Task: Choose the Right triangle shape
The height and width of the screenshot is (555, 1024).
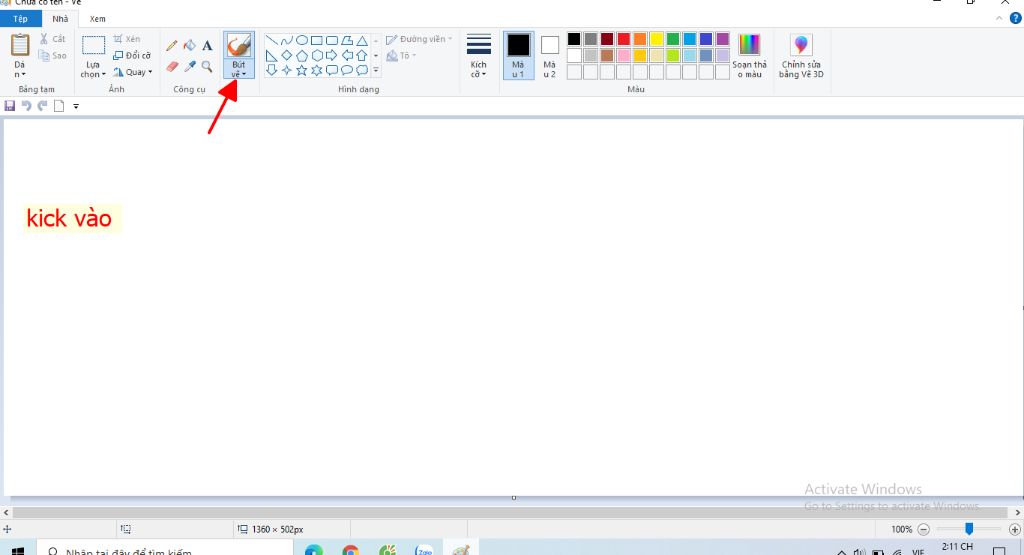Action: click(x=271, y=56)
